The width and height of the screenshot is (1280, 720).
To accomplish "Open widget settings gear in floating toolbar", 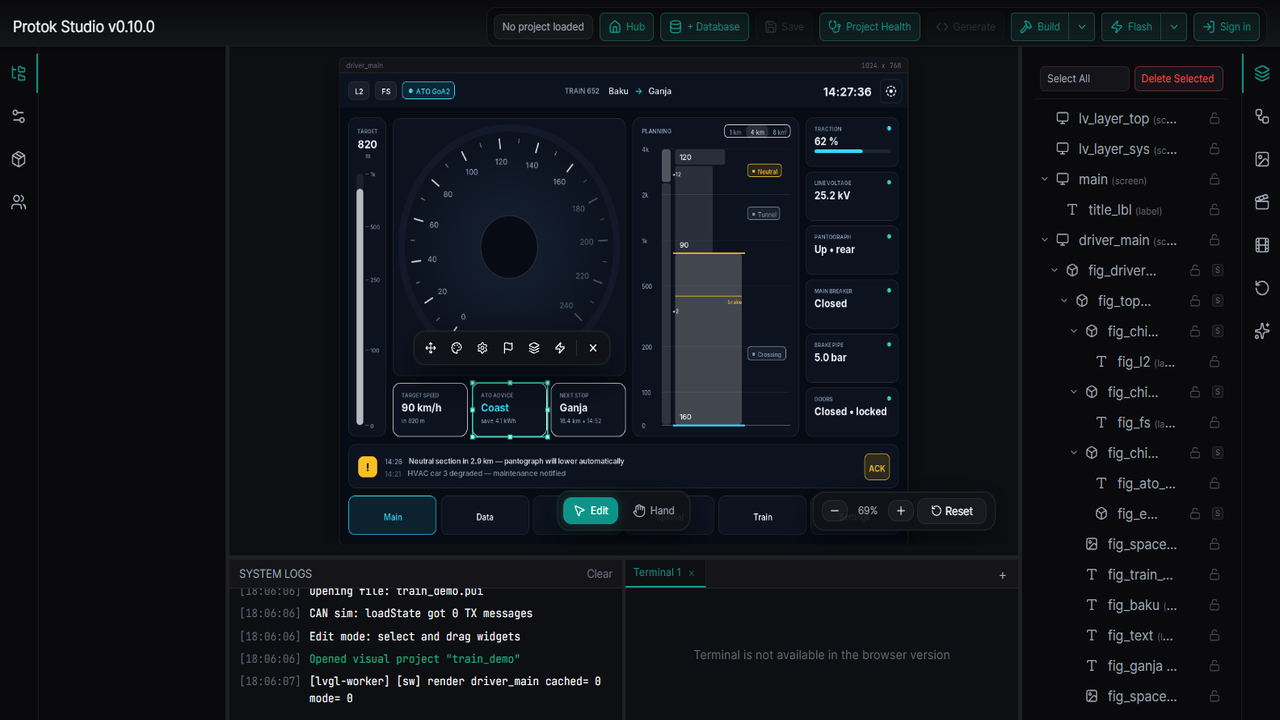I will [482, 348].
